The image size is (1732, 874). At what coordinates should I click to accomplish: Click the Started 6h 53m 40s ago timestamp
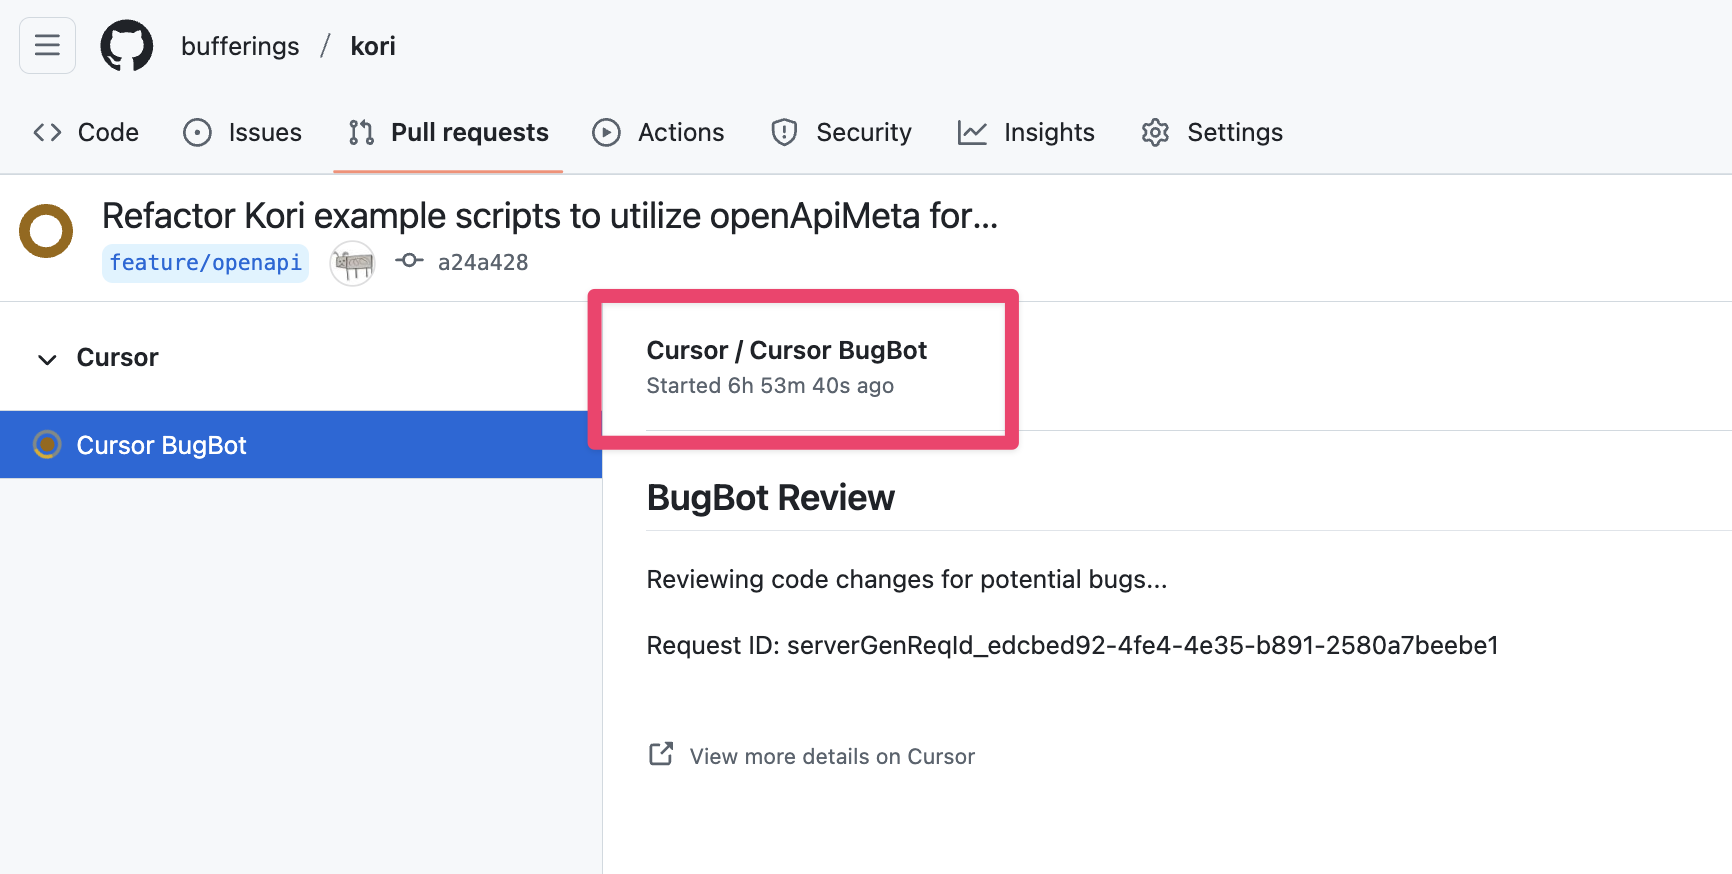[x=770, y=386]
